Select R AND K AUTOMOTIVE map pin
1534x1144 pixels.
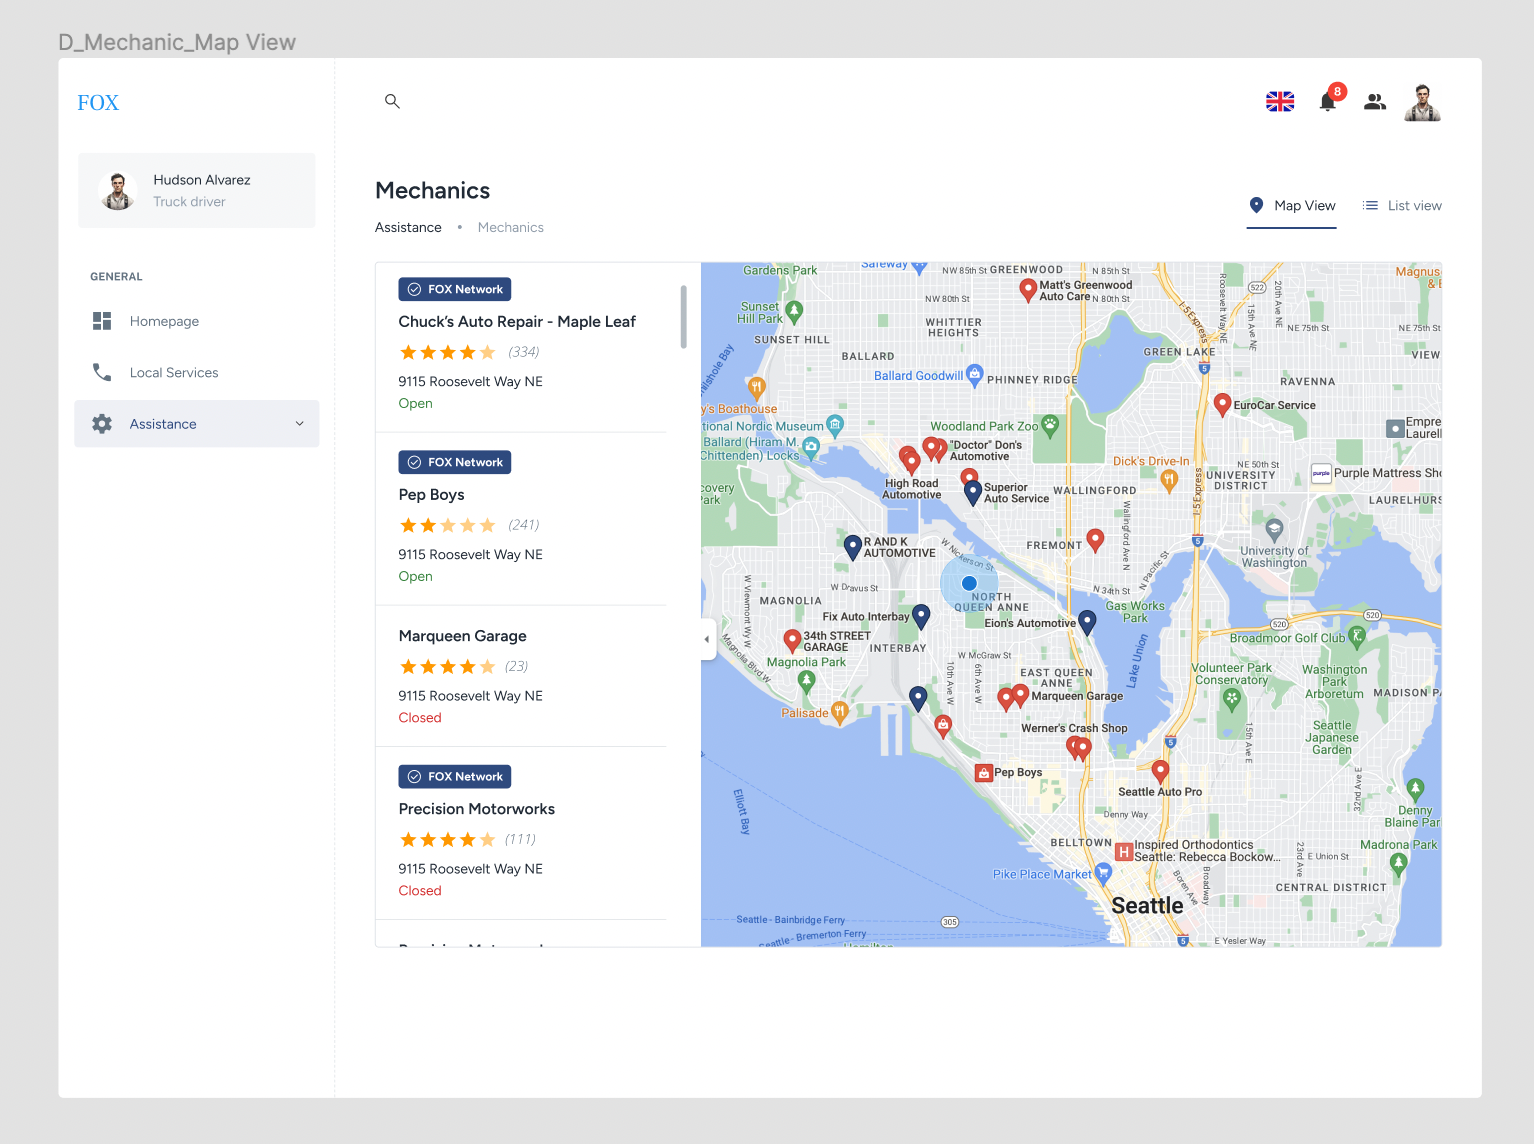pyautogui.click(x=853, y=547)
